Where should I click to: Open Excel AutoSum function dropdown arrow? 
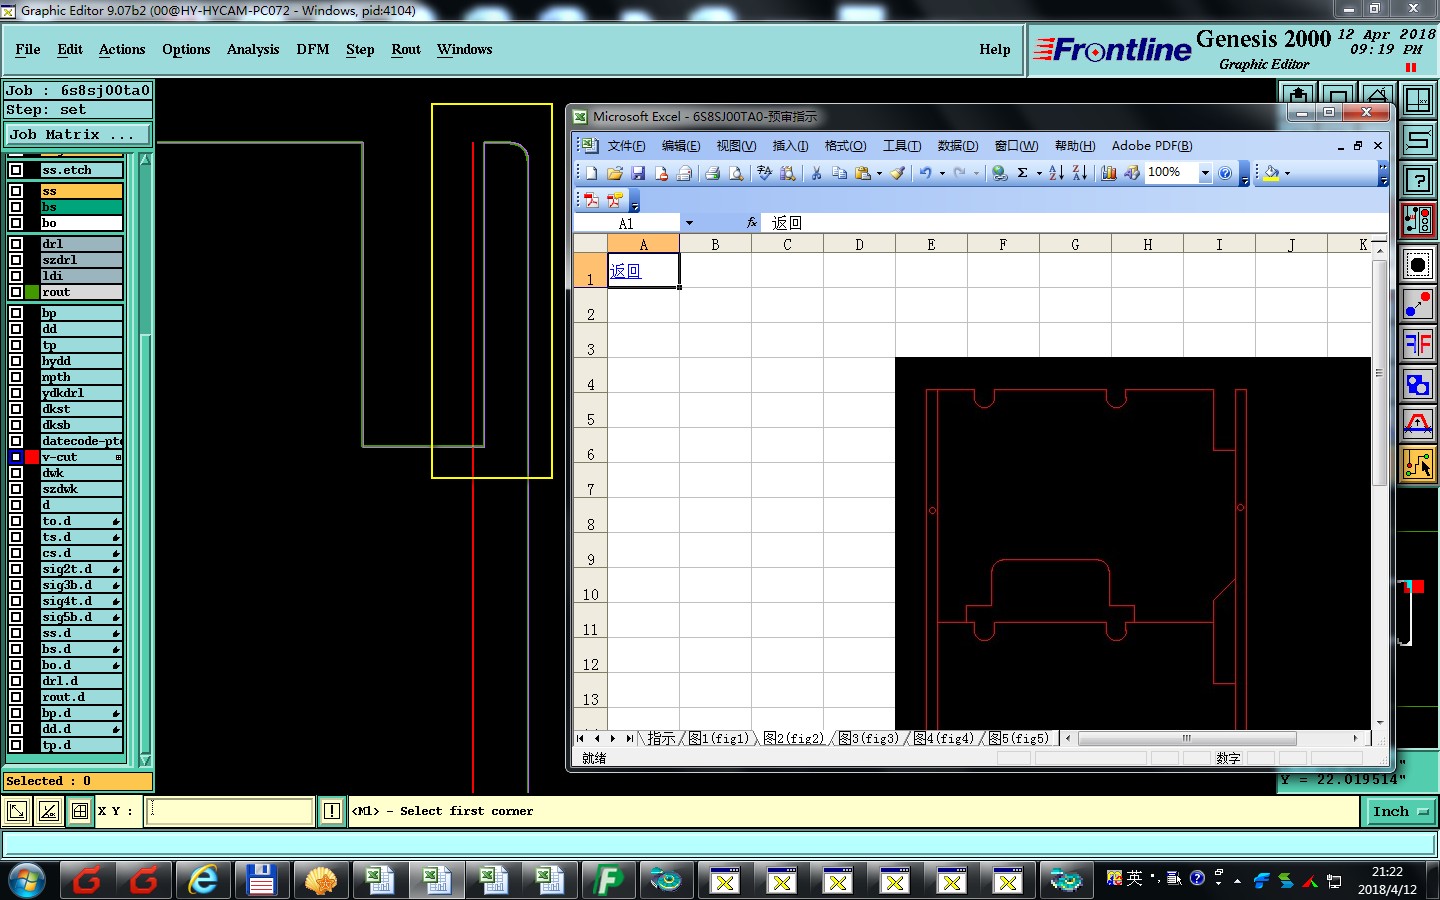1039,173
